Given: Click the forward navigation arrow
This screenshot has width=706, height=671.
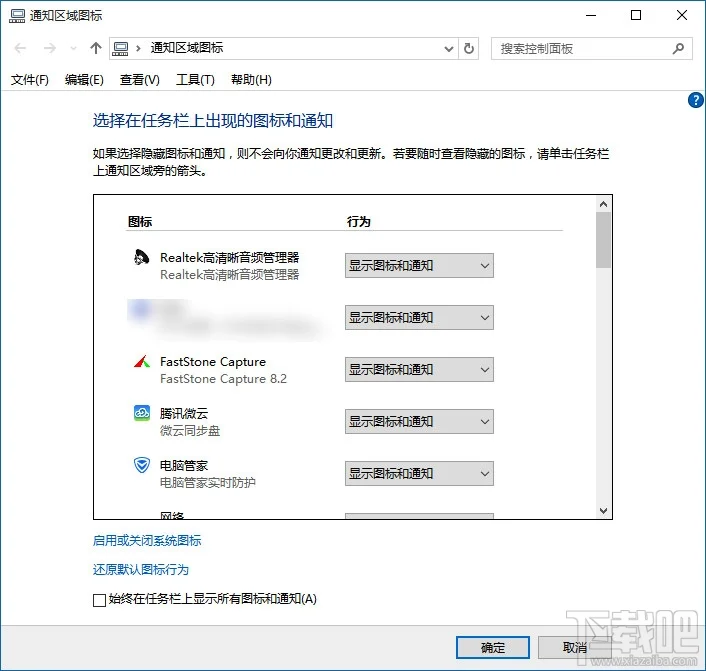Looking at the screenshot, I should point(50,48).
